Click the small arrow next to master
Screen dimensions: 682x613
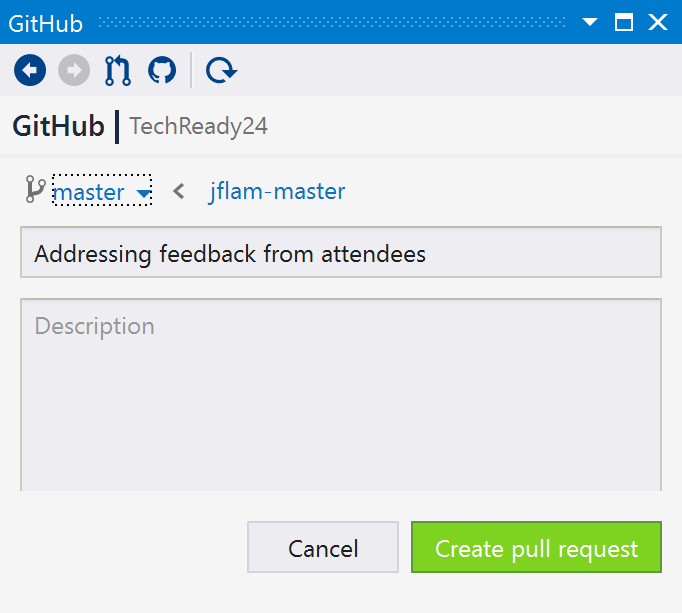point(143,193)
